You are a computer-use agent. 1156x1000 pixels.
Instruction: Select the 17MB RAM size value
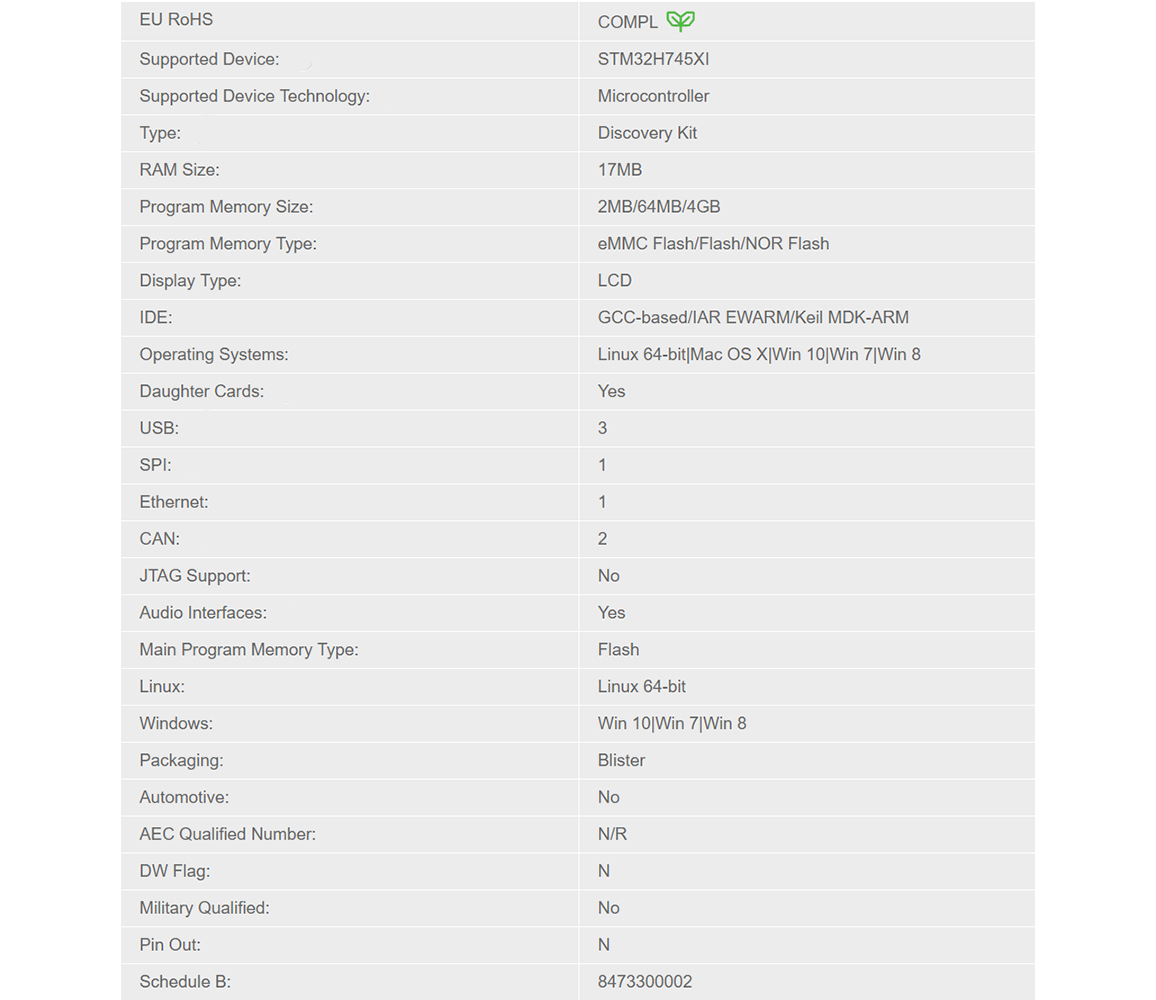click(620, 170)
